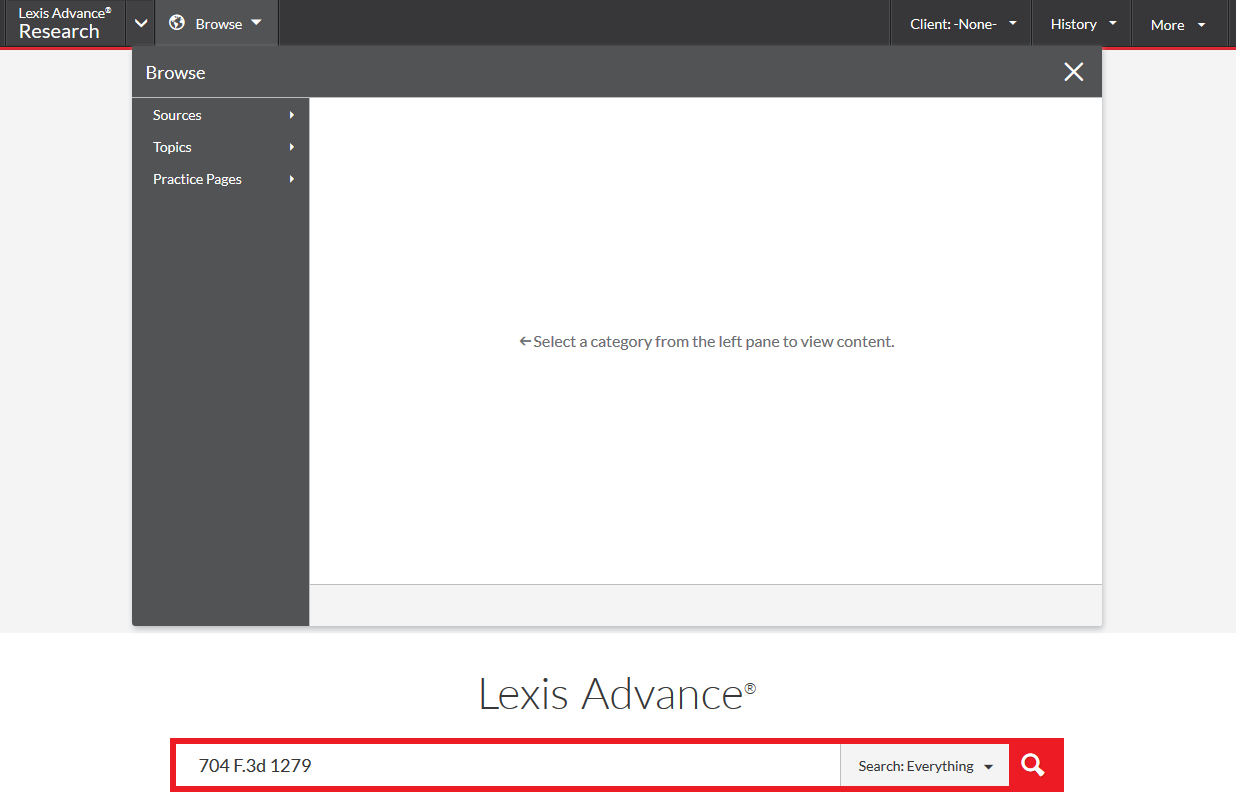
Task: Open the Client: -None- dropdown
Action: 963,24
